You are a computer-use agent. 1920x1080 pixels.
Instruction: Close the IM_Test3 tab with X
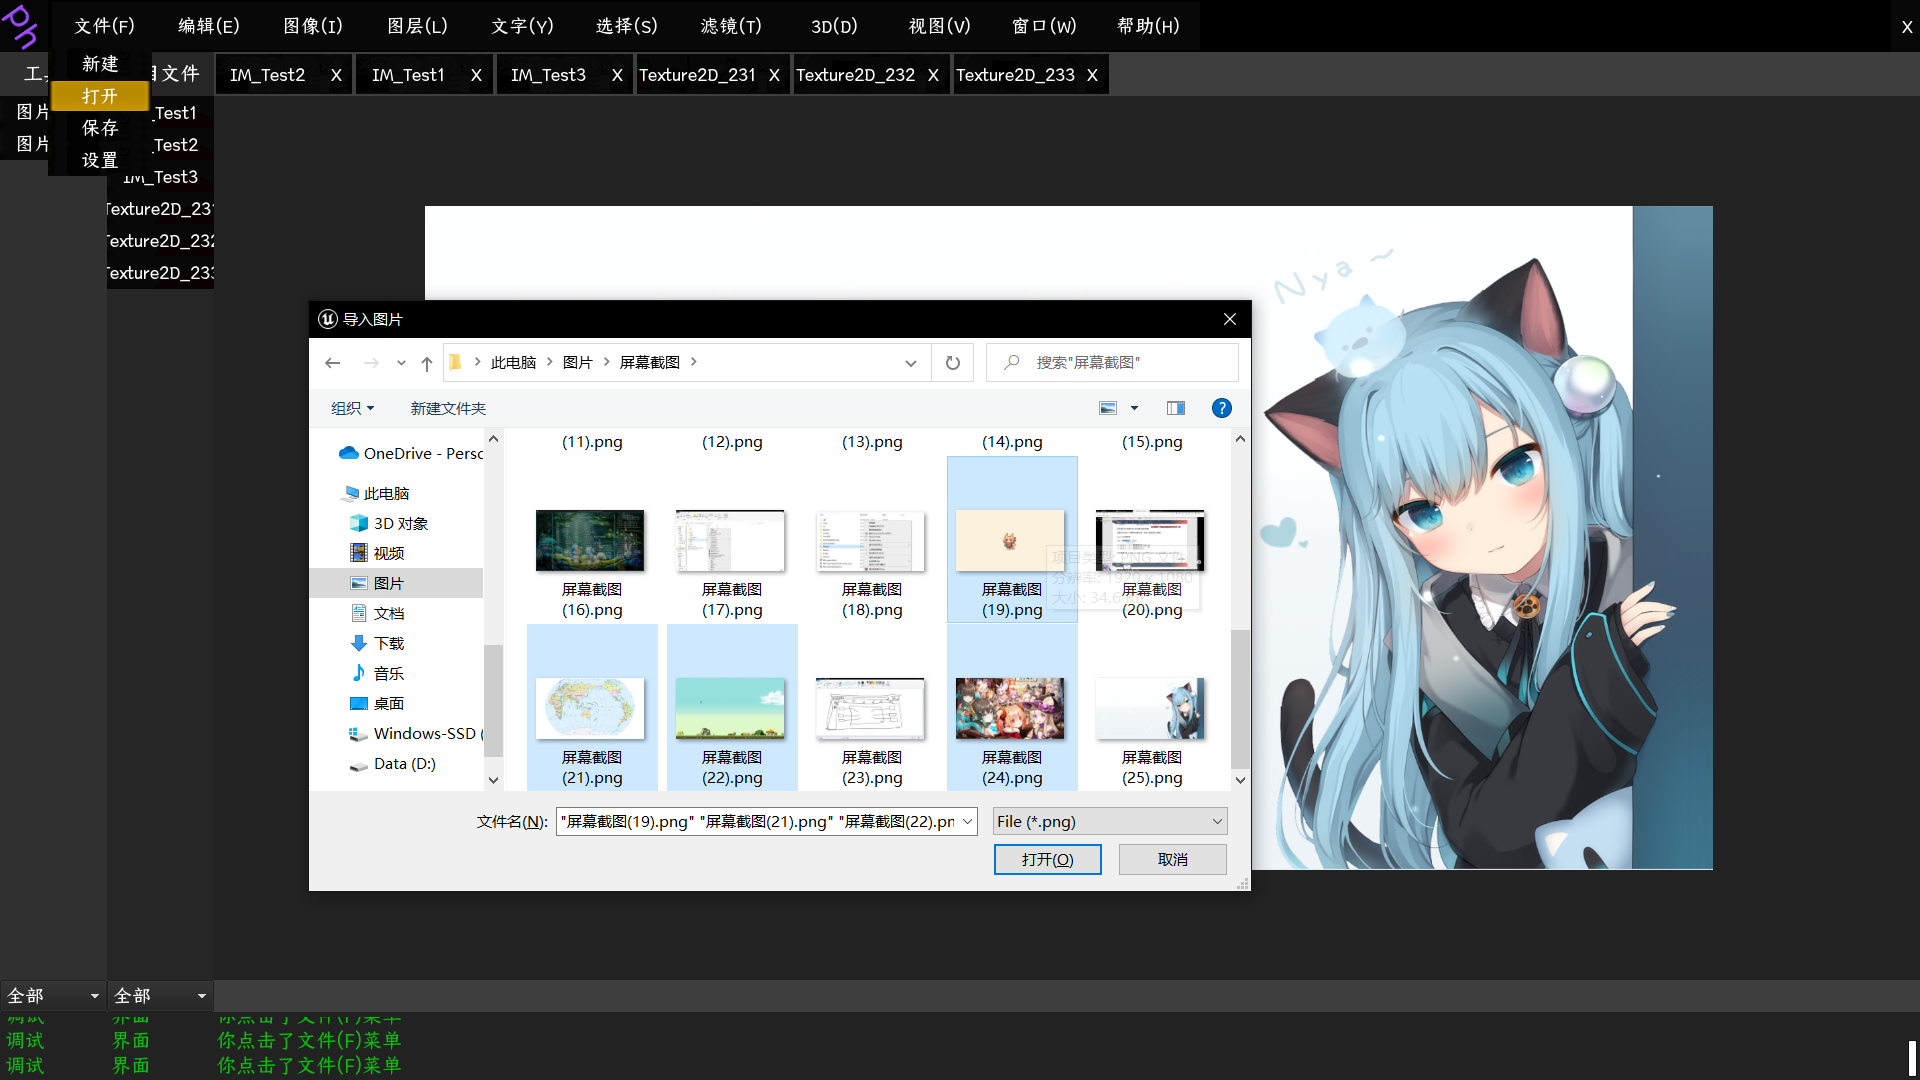point(617,75)
